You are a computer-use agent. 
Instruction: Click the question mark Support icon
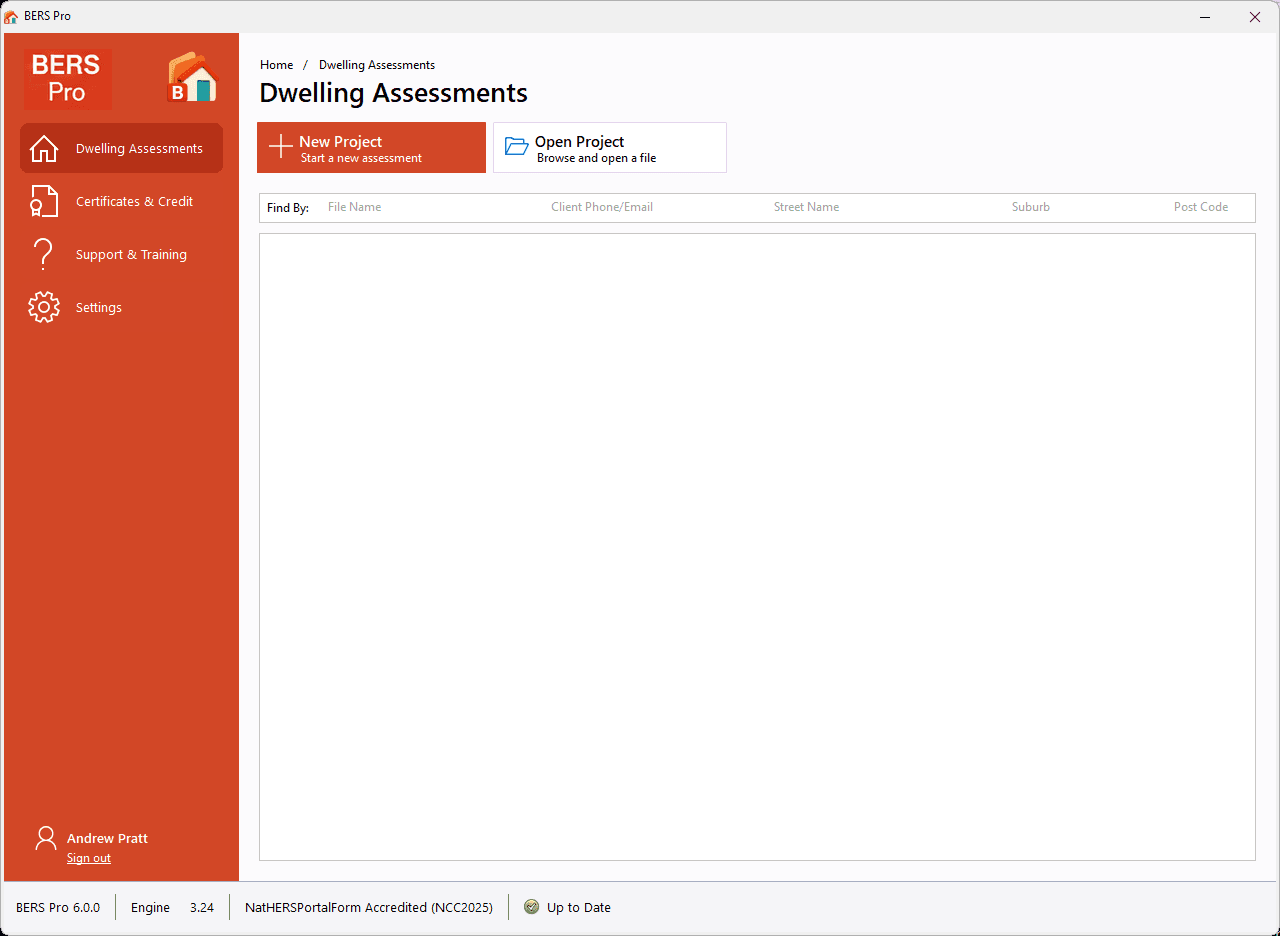(x=44, y=254)
